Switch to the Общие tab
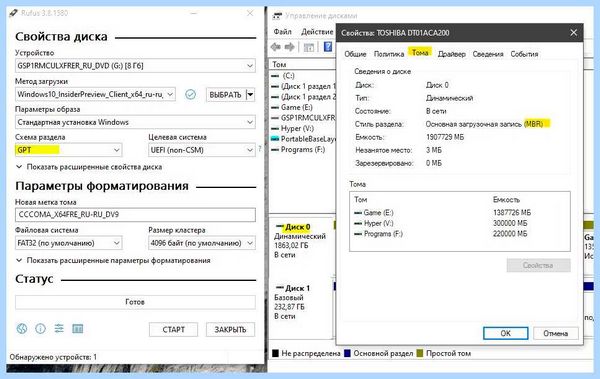This screenshot has height=379, width=600. [x=355, y=54]
